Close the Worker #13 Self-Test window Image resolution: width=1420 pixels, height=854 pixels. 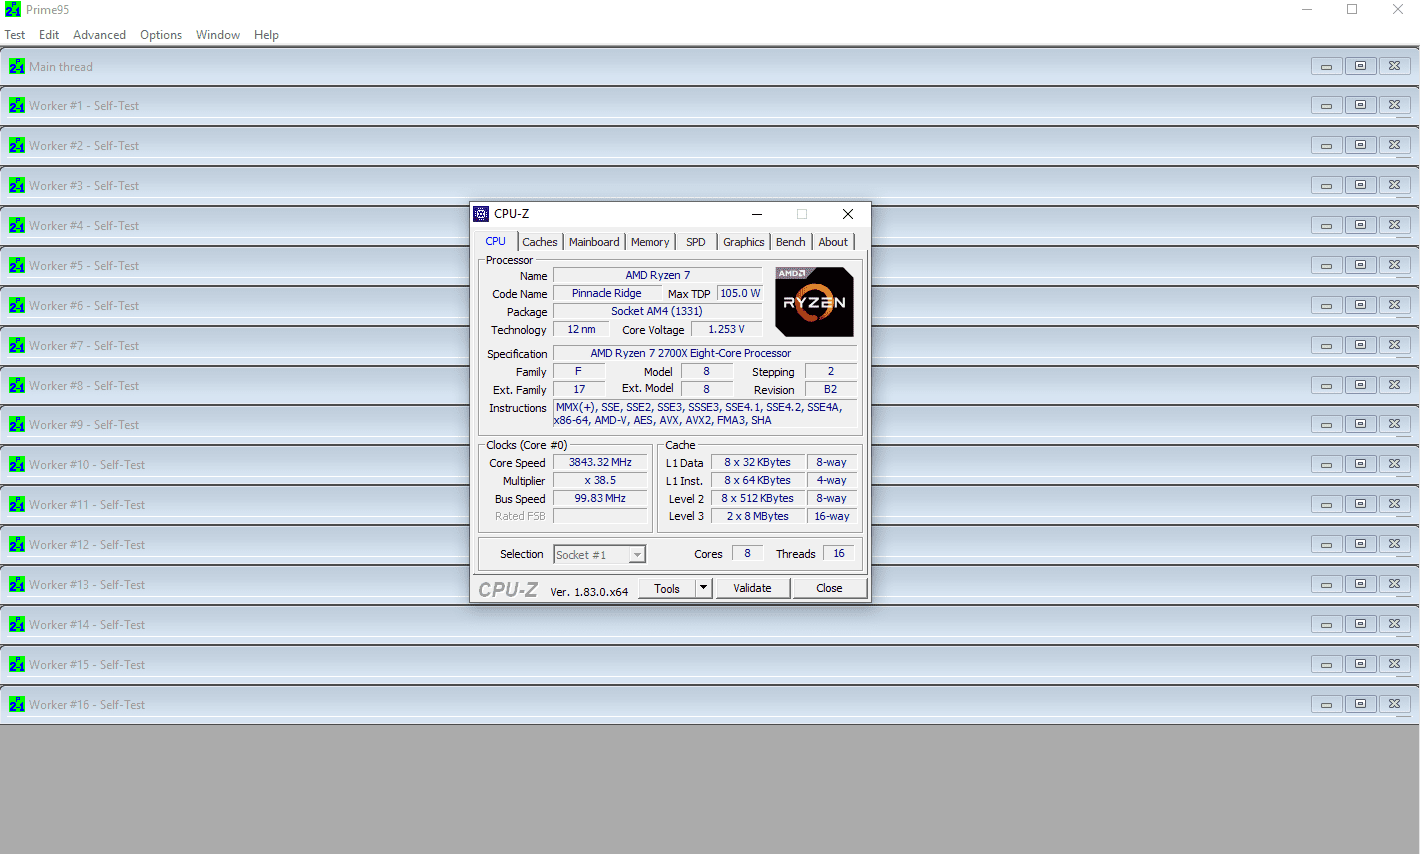[1394, 584]
